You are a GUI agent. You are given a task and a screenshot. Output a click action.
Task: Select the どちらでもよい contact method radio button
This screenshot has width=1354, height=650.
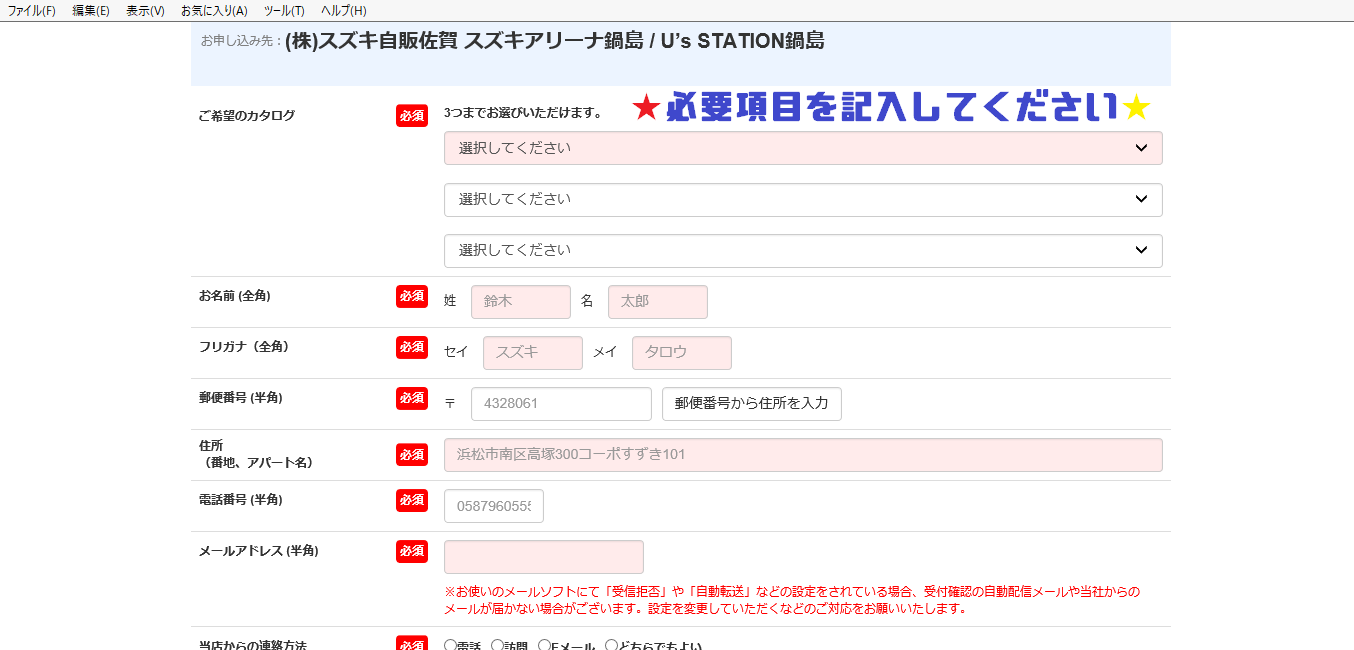click(x=611, y=646)
